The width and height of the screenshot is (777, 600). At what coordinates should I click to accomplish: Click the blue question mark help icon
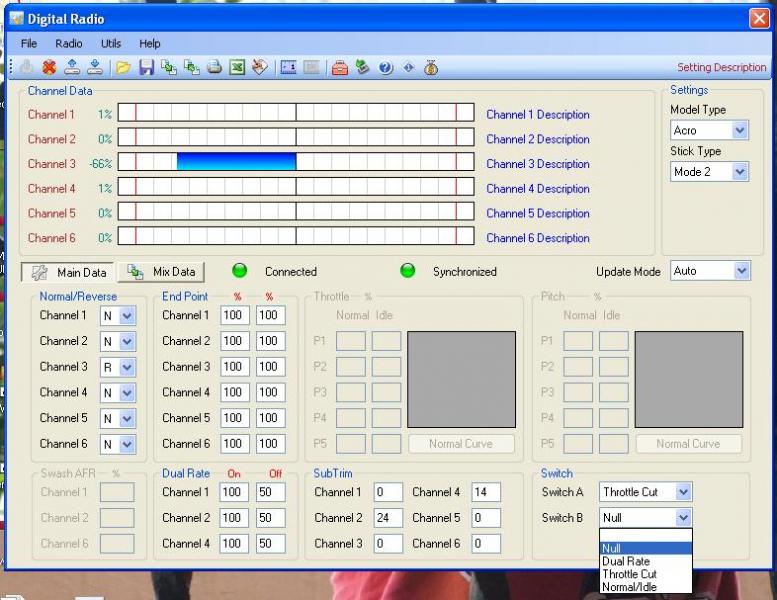click(386, 68)
